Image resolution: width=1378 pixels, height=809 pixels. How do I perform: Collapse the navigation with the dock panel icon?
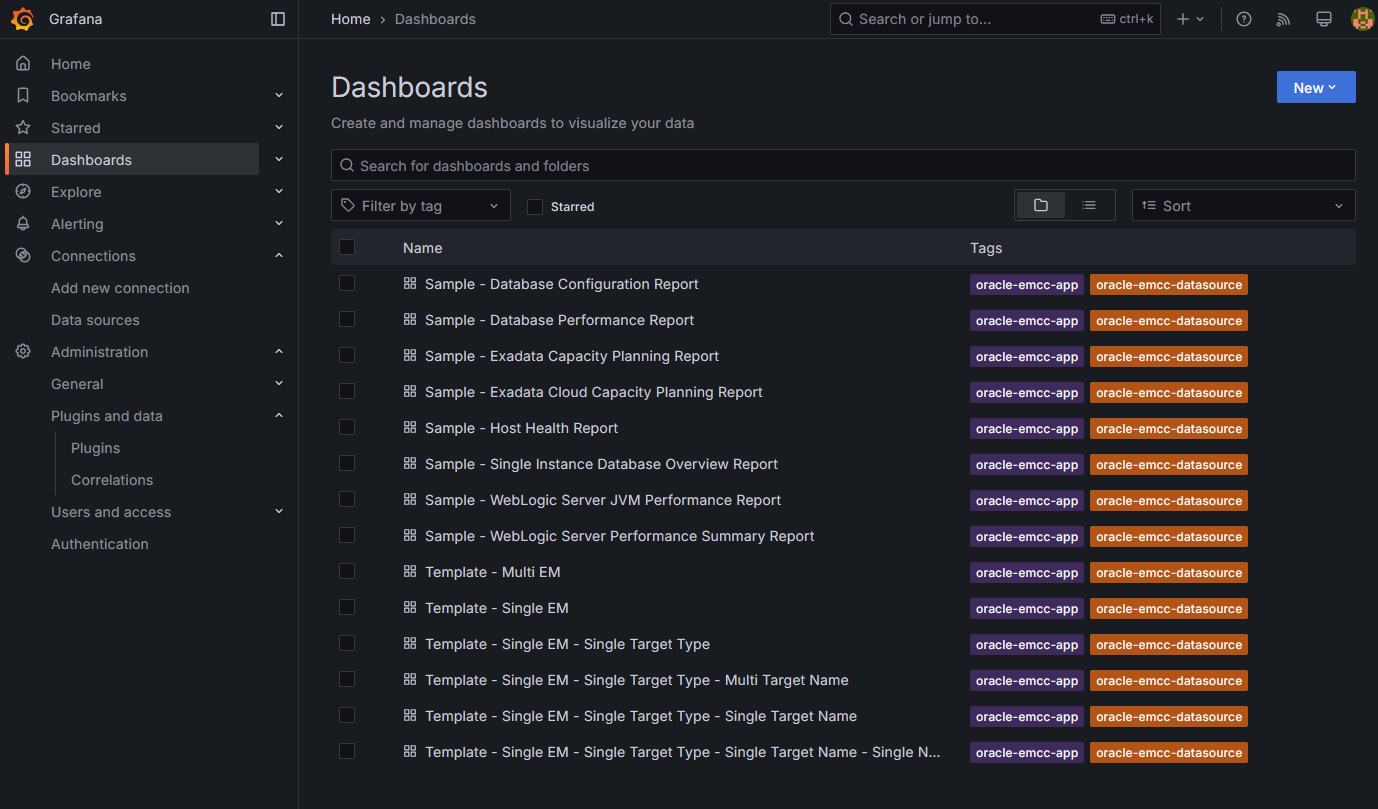(x=277, y=18)
